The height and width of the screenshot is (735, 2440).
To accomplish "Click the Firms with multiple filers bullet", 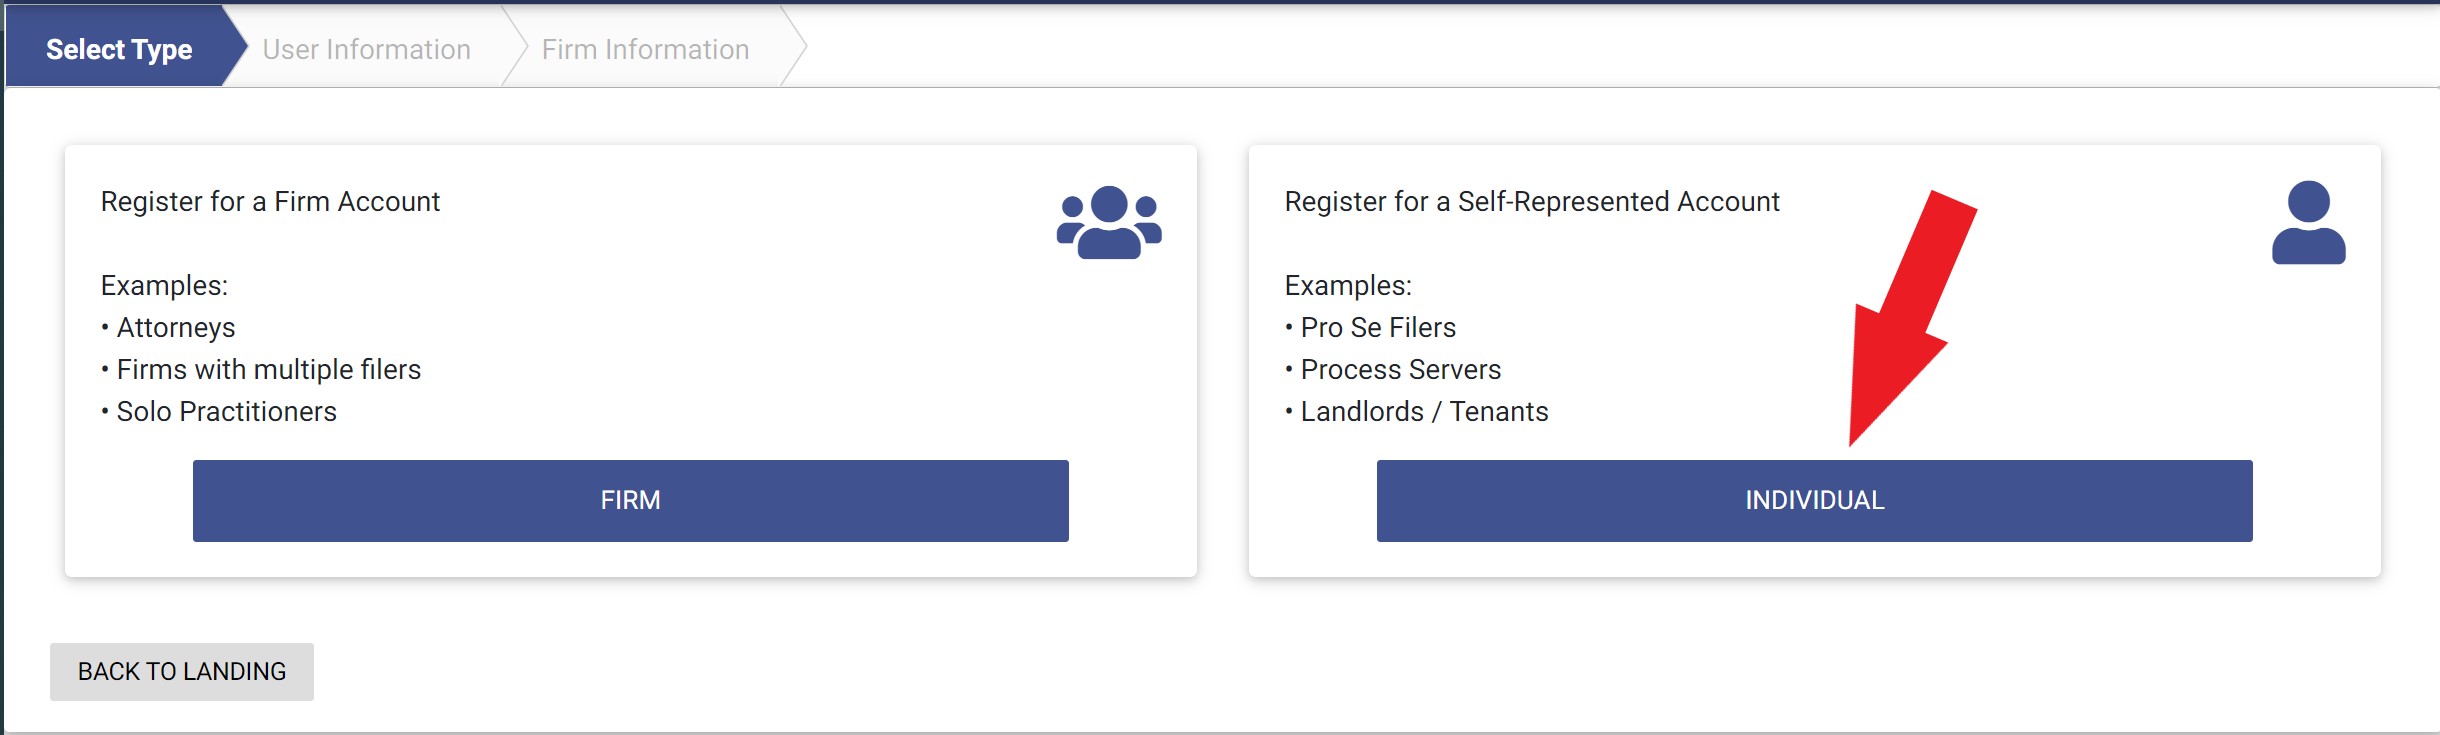I will point(261,369).
